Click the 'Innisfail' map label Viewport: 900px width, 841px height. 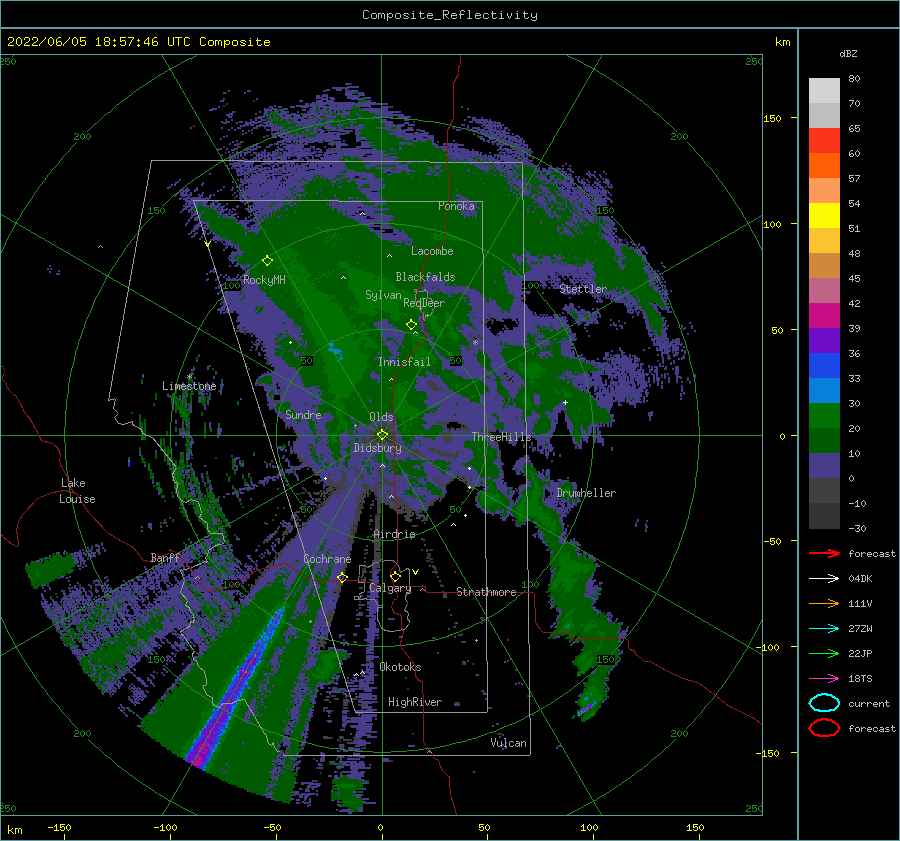coord(404,362)
